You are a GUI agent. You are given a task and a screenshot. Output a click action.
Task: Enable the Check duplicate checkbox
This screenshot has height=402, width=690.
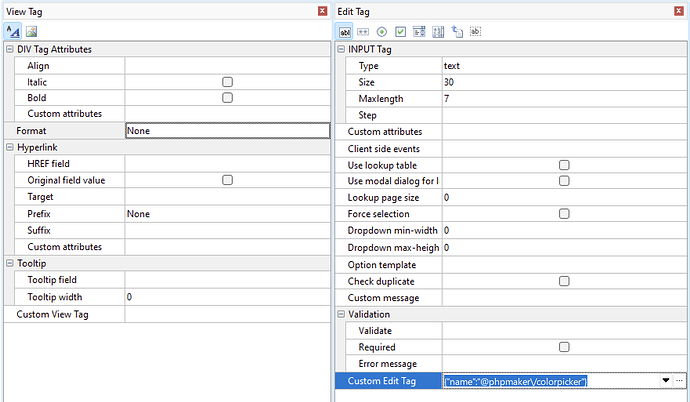pyautogui.click(x=564, y=281)
